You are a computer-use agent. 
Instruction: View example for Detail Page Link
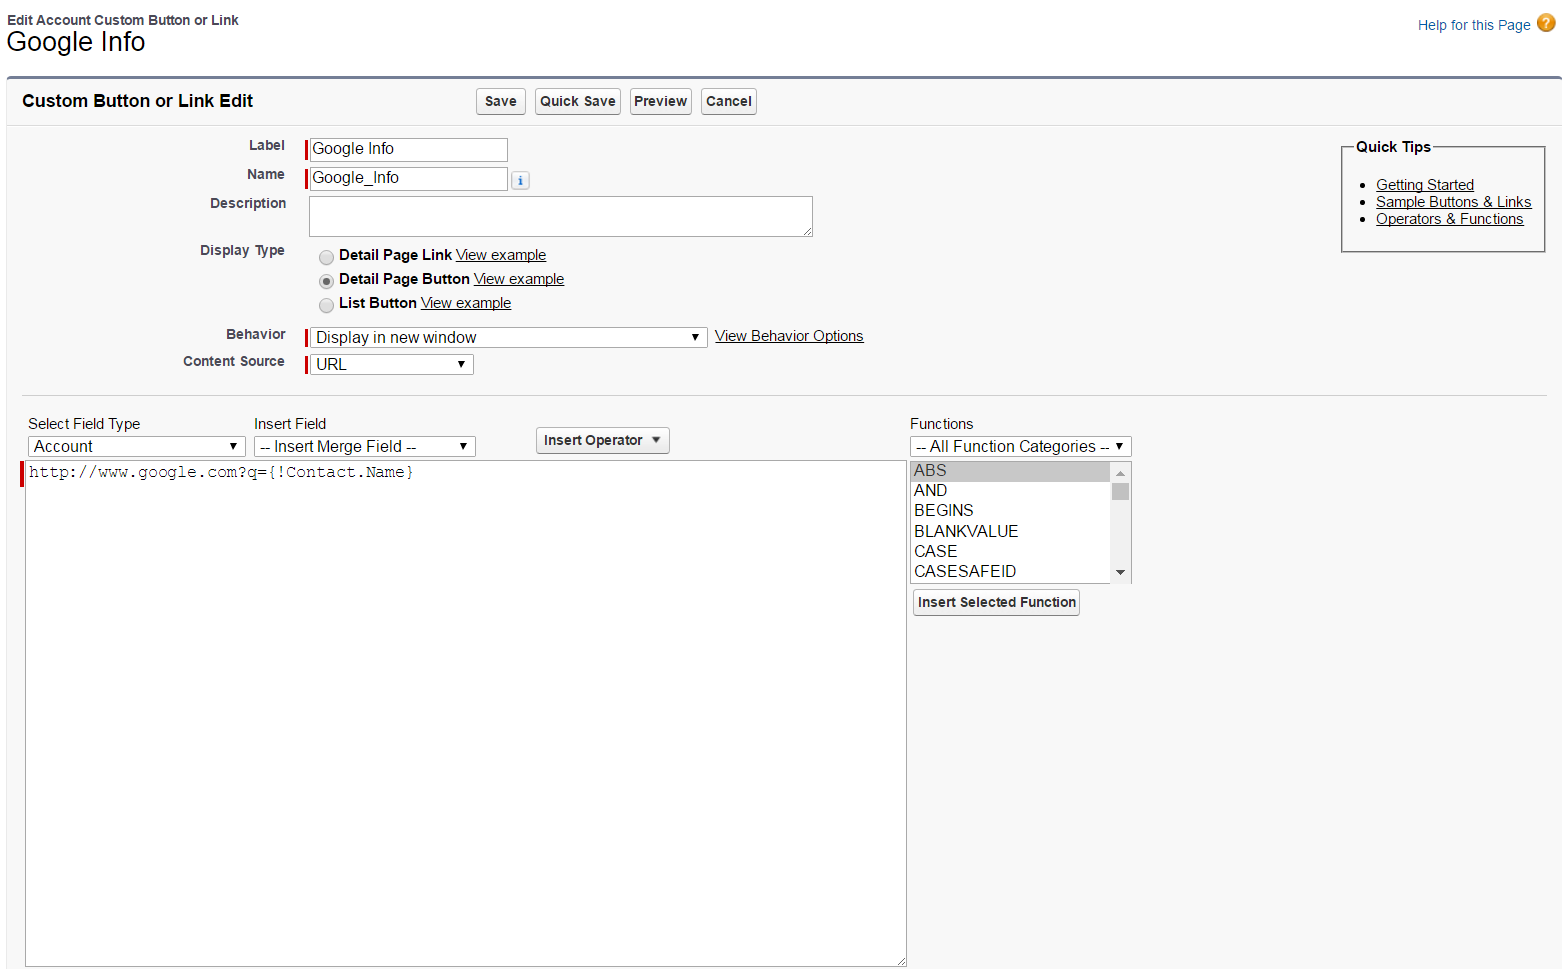pos(501,255)
